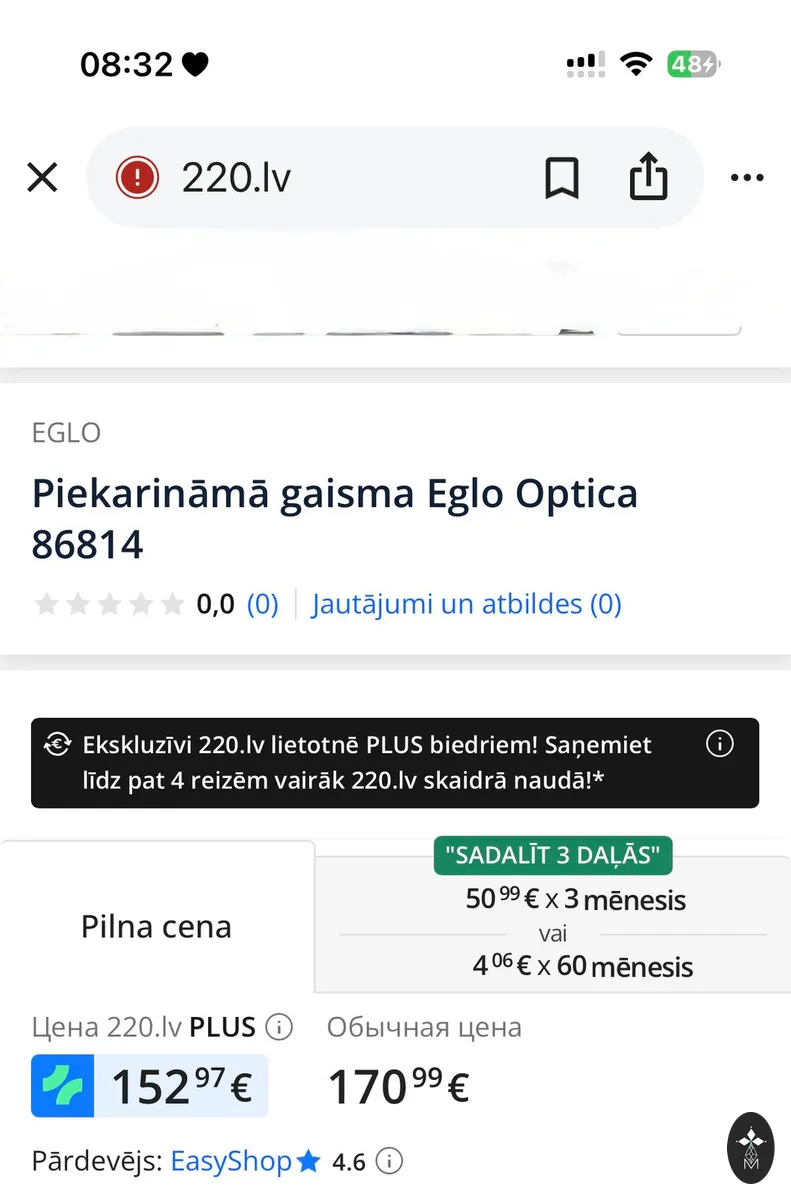This screenshot has width=791, height=1200.
Task: Open info icon in PLUS members banner
Action: coord(719,744)
